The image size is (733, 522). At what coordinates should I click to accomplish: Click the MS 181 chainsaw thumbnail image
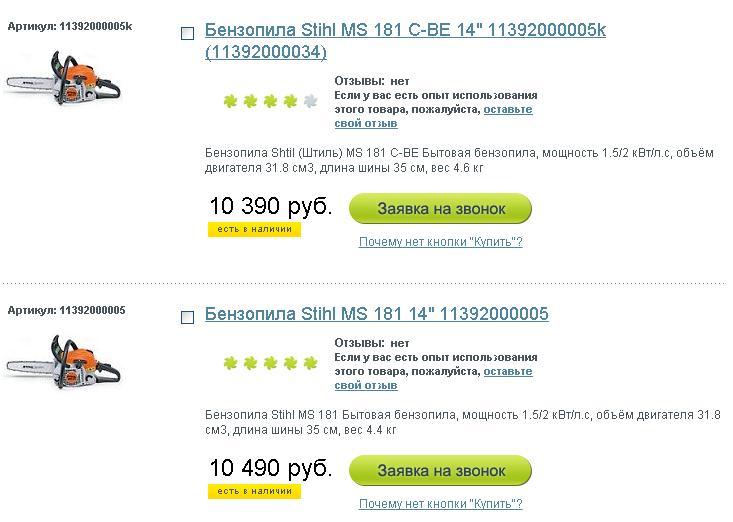click(63, 362)
